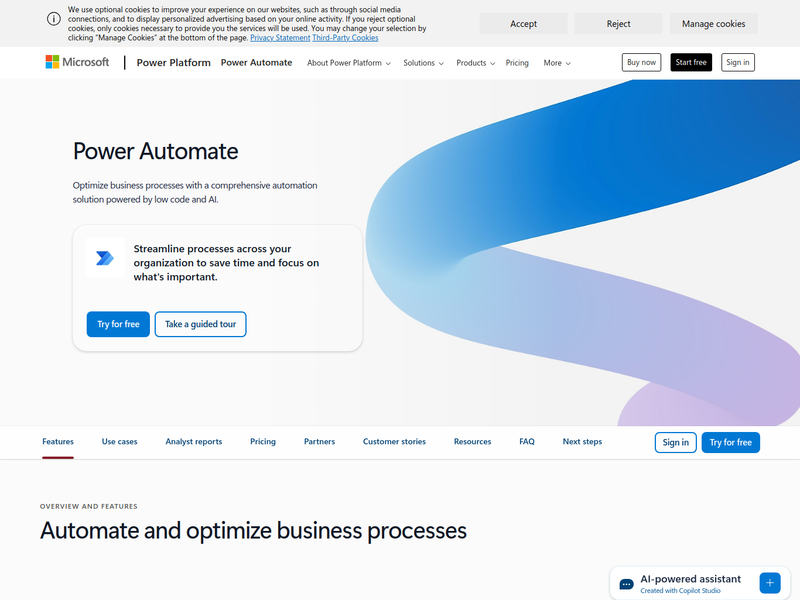
Task: Accept optional cookies
Action: 523,23
